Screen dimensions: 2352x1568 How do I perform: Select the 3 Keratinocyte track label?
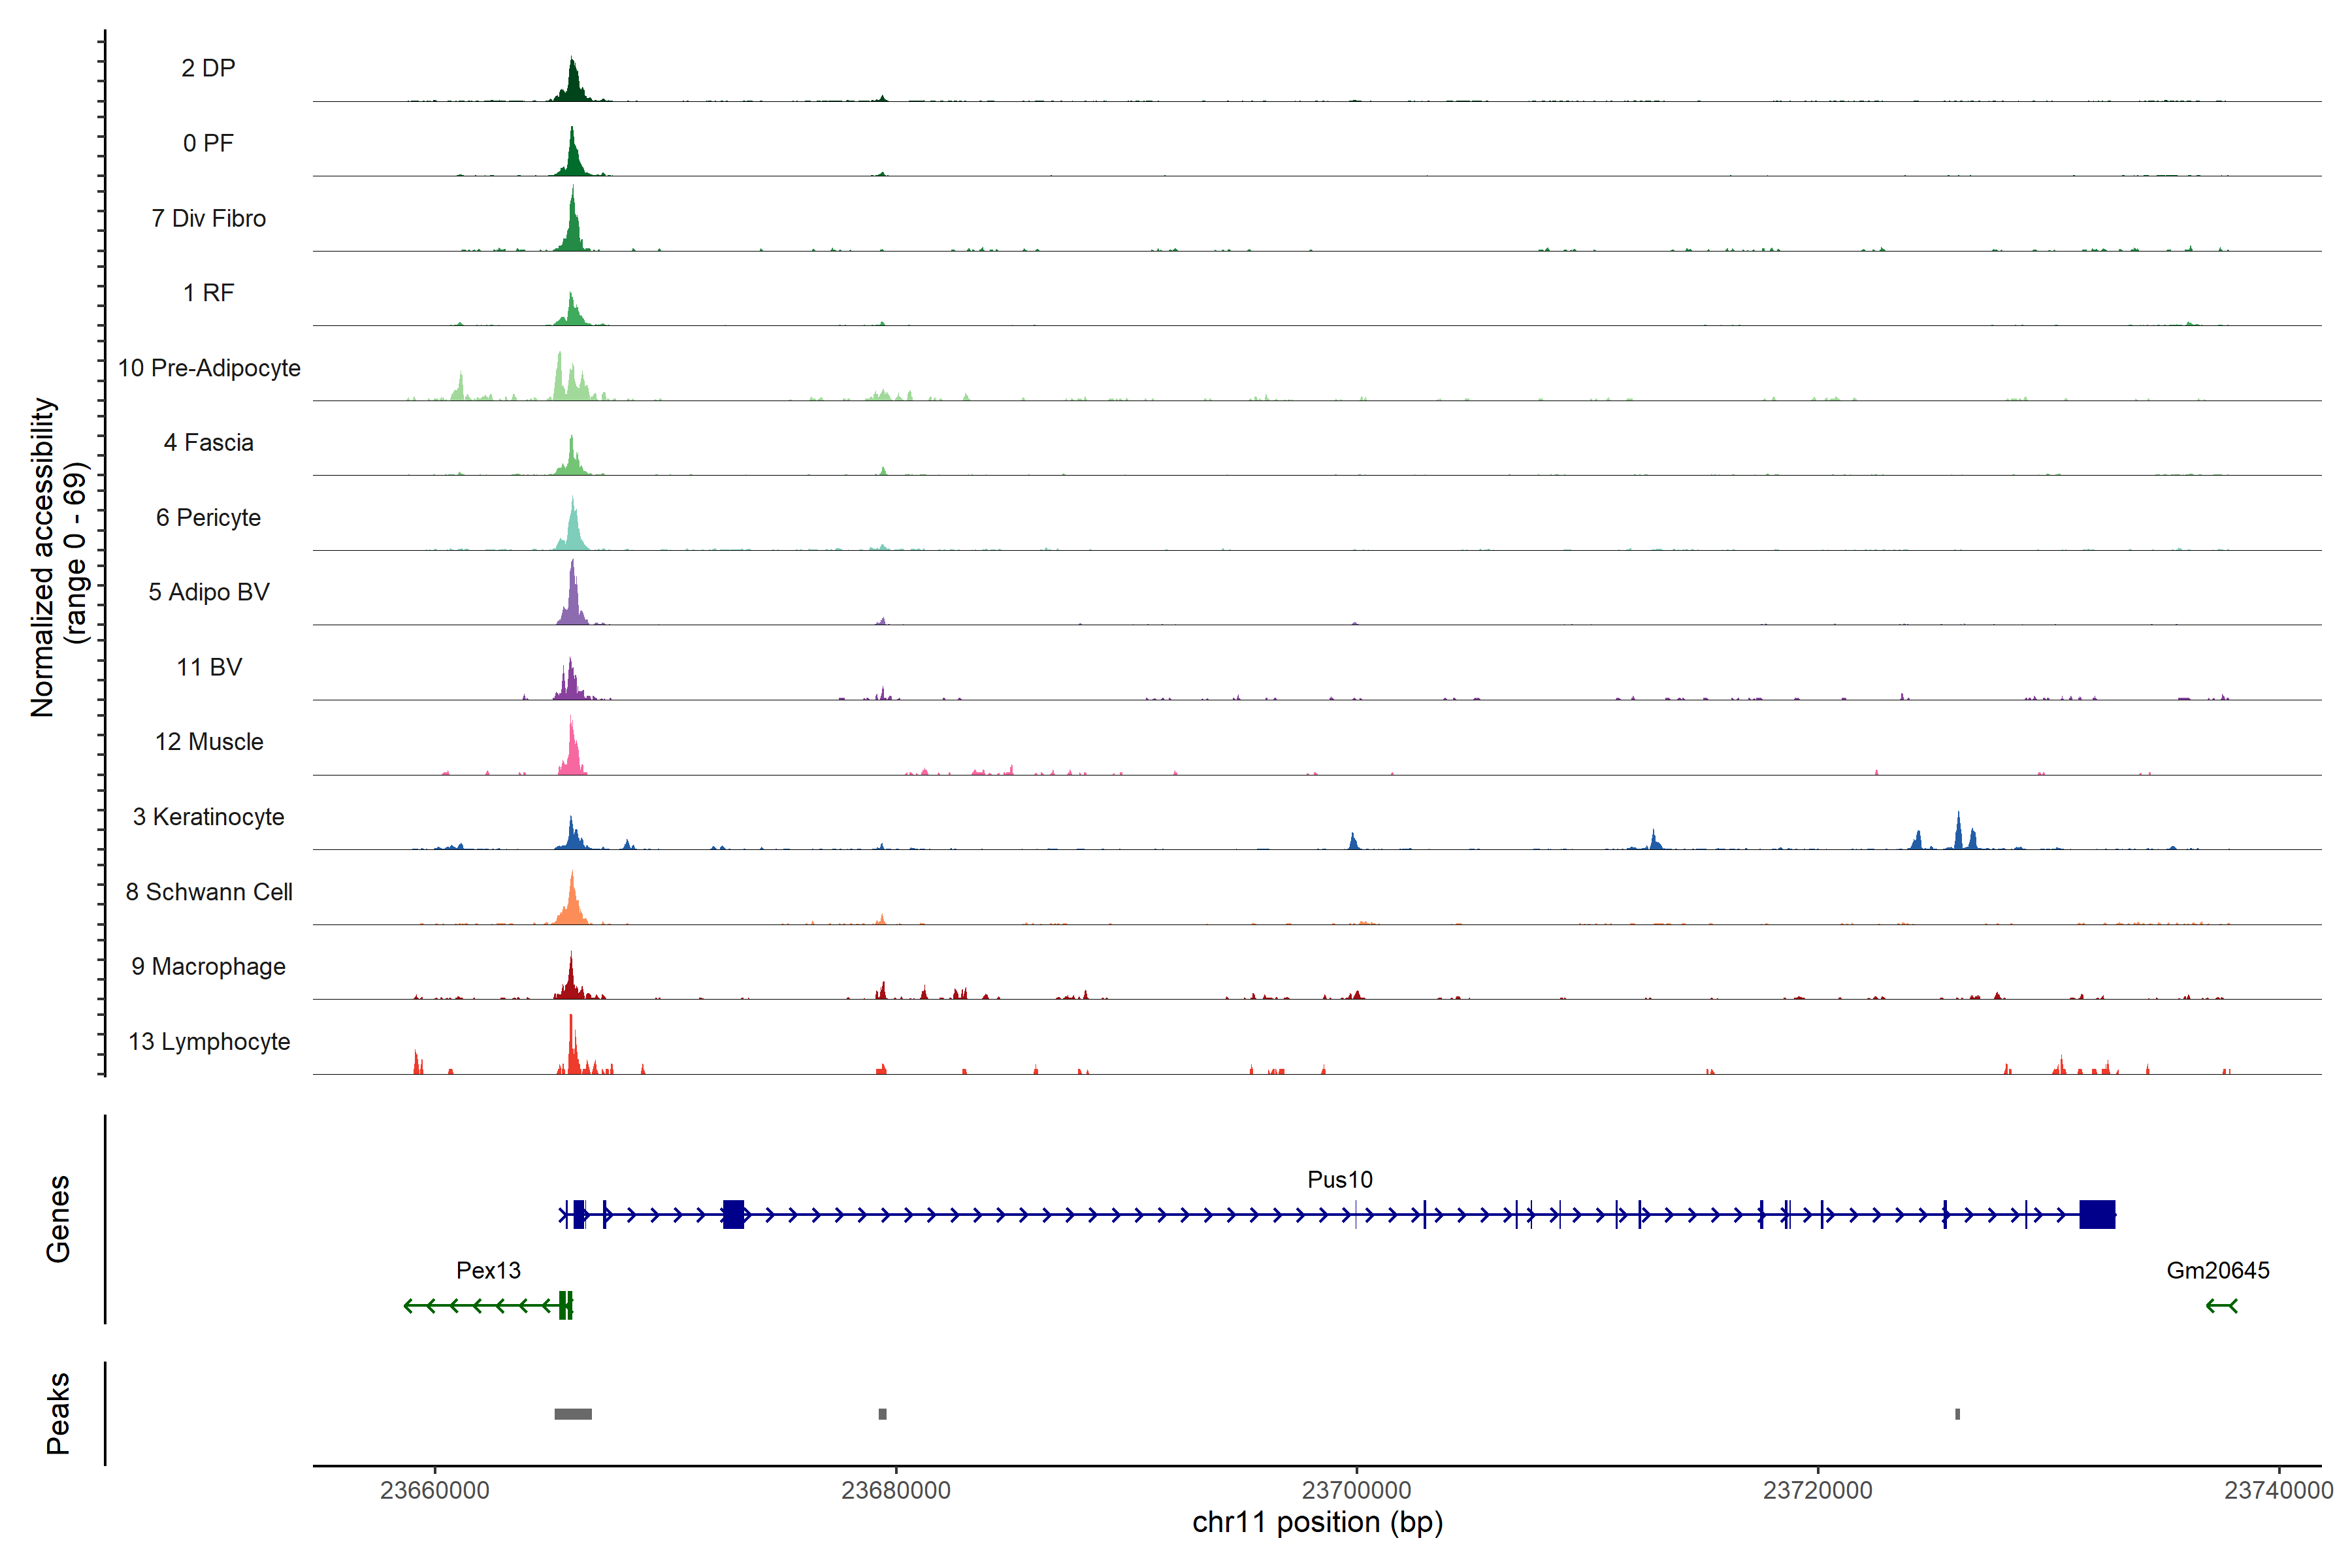tap(209, 817)
